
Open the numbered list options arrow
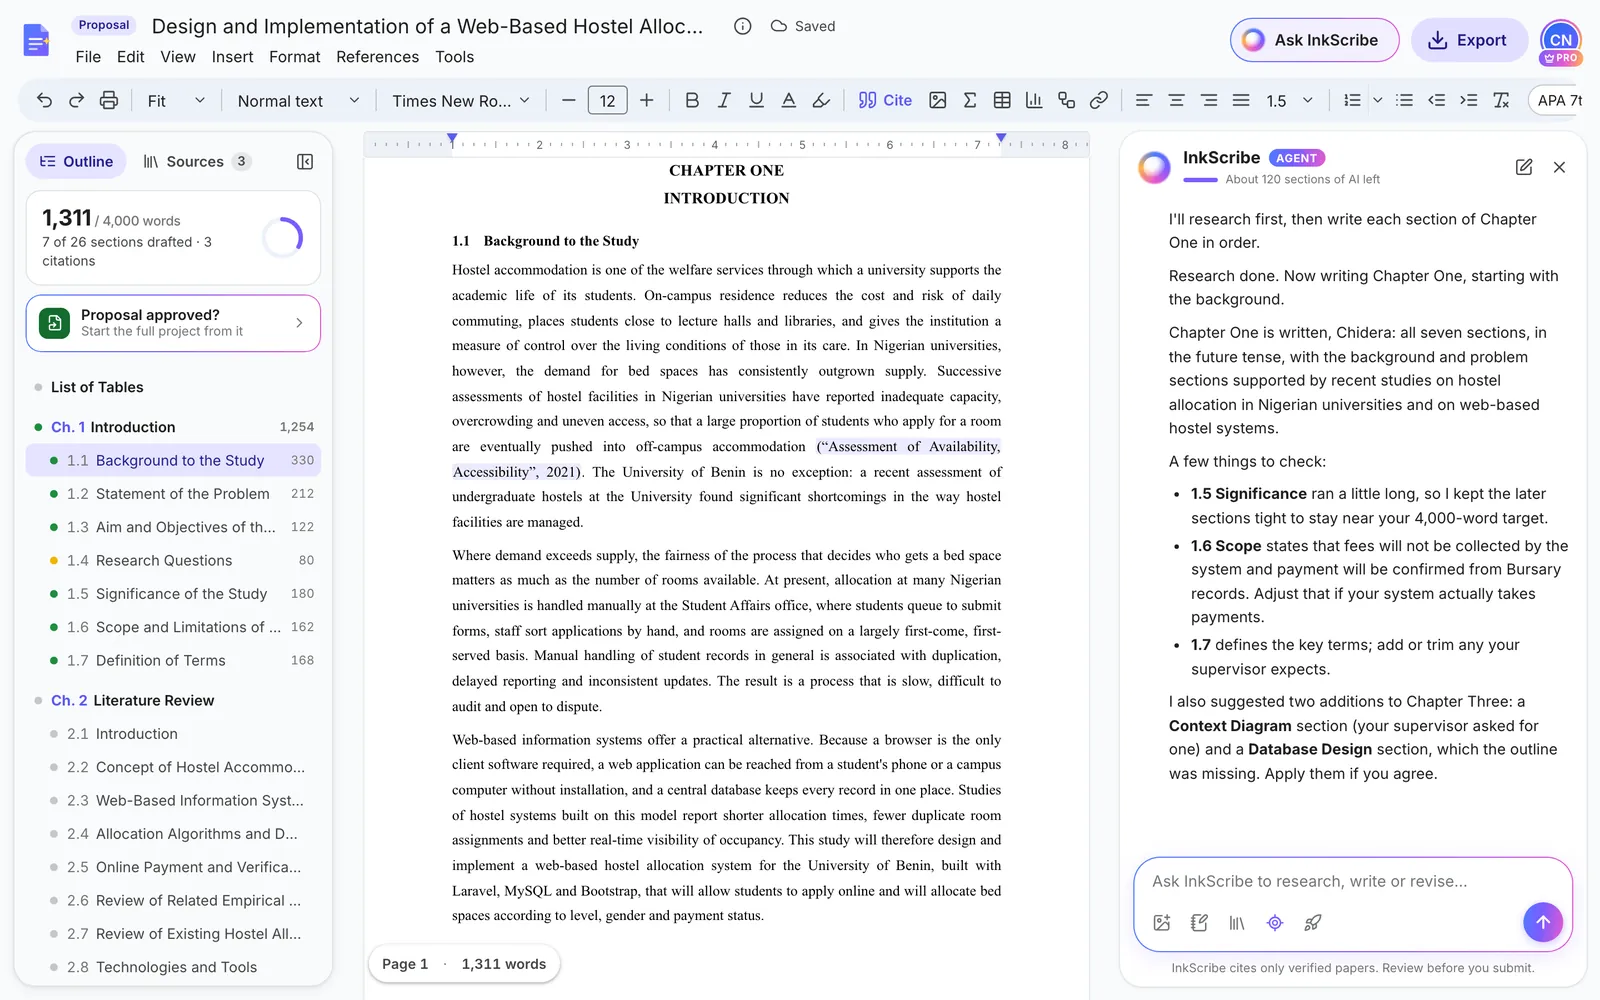1377,100
